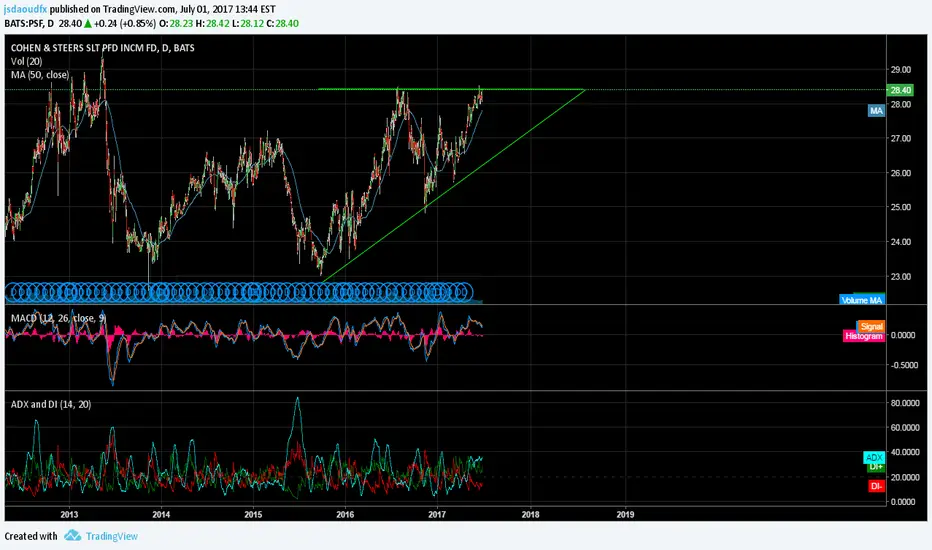
Task: Open the TradingView footer link
Action: [112, 536]
